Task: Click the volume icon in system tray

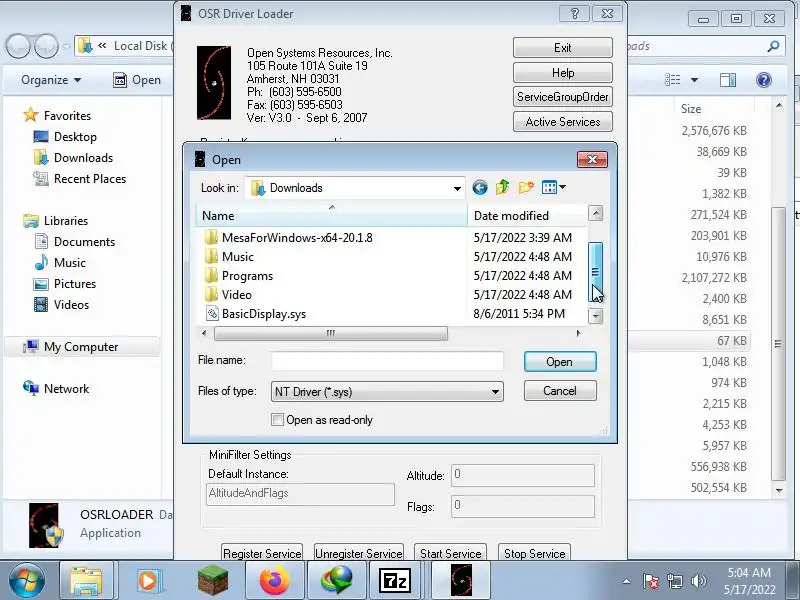Action: click(x=697, y=581)
